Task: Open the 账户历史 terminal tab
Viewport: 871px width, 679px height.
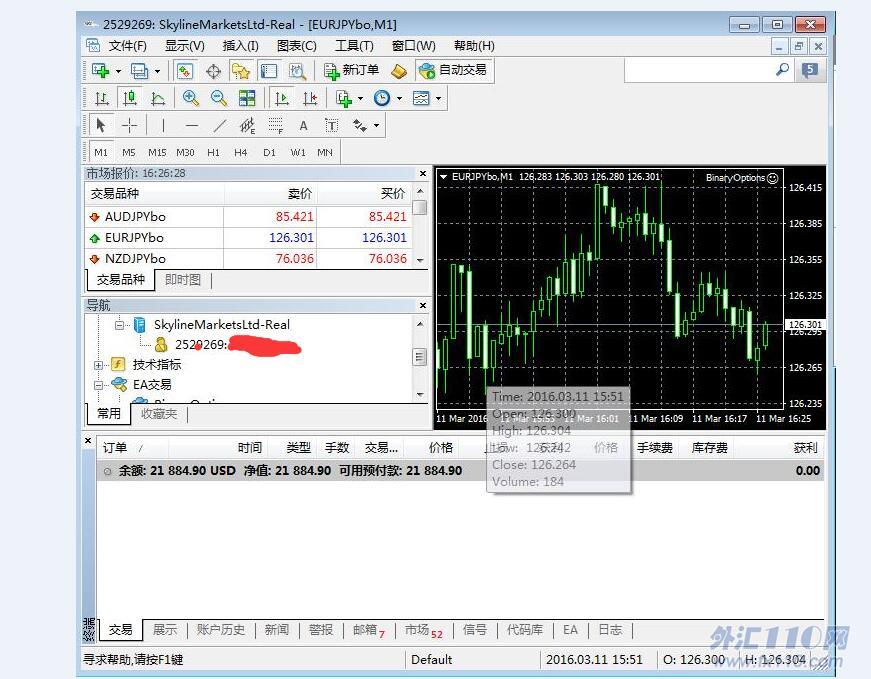Action: [x=221, y=630]
